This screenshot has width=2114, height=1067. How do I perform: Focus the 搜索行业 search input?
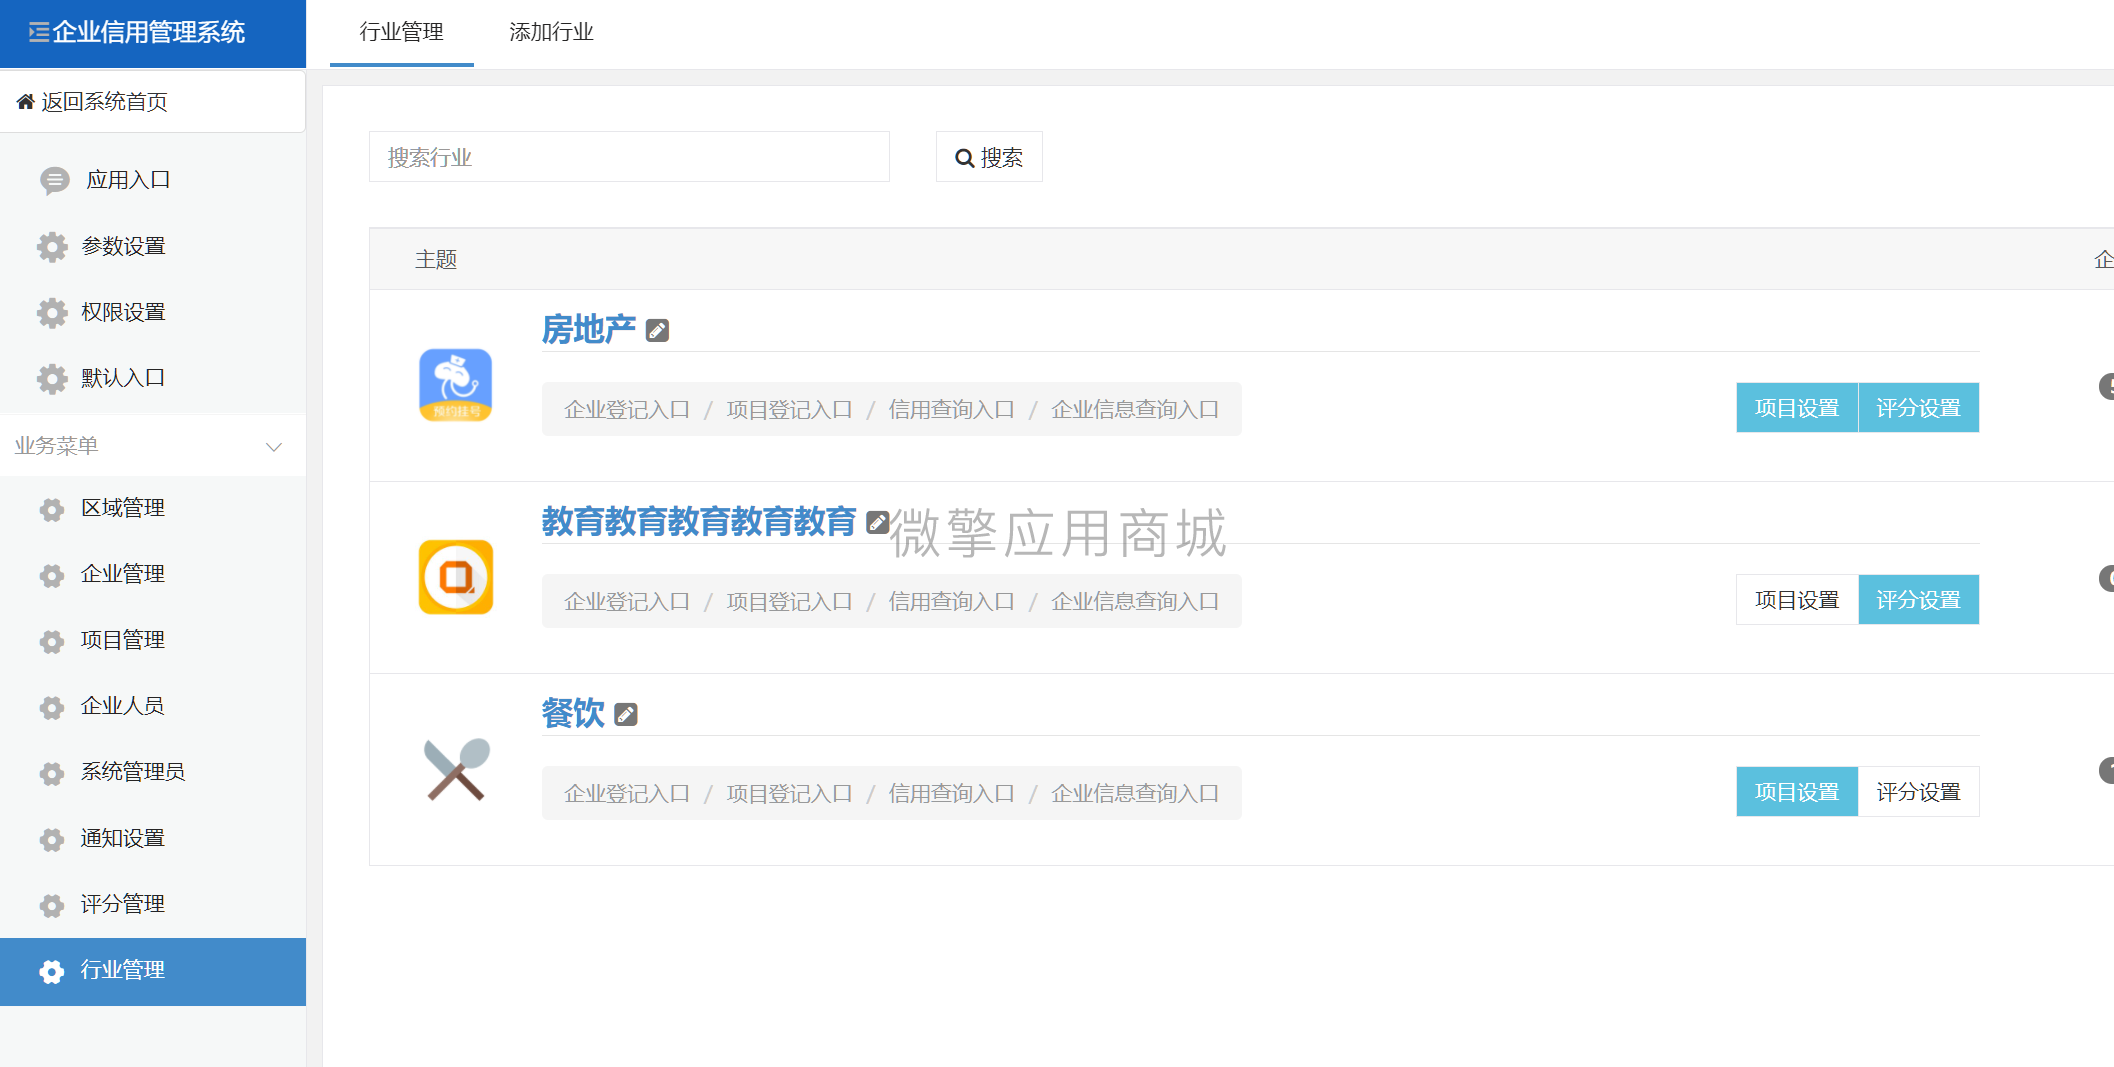click(629, 157)
